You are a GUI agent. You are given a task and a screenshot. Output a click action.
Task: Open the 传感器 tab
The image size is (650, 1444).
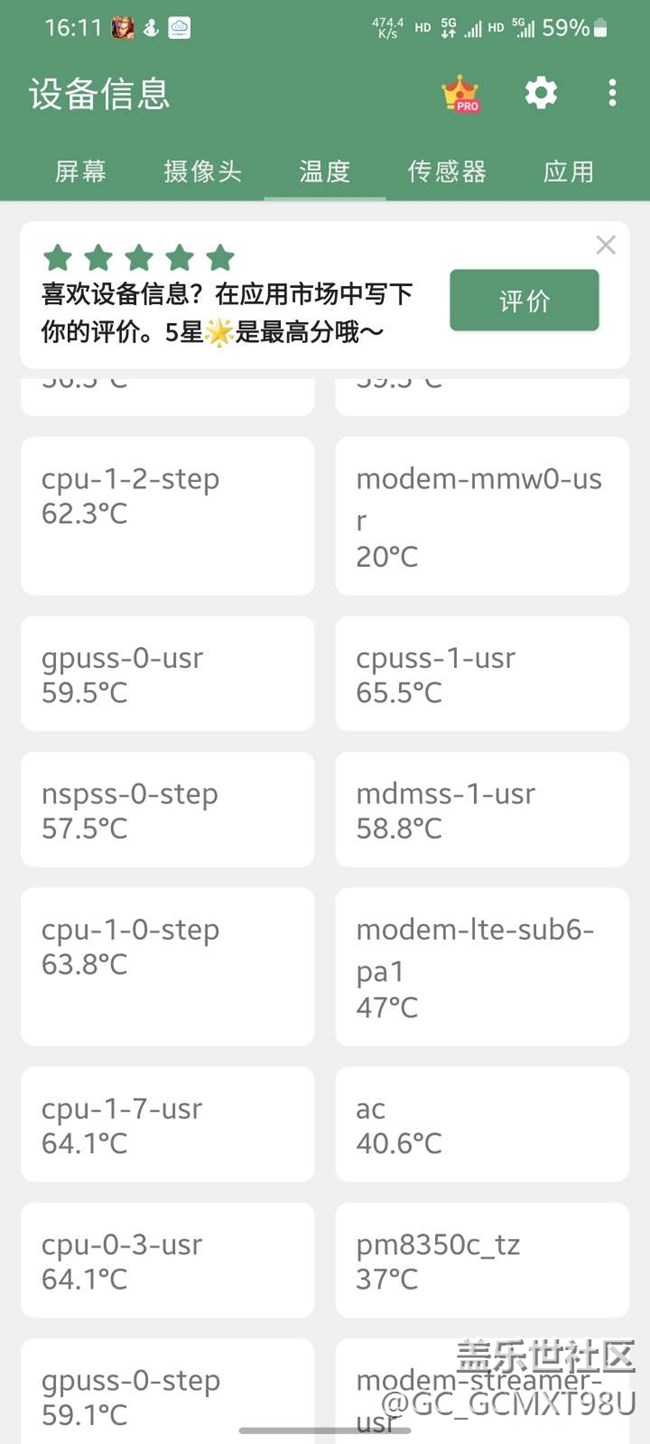(x=447, y=172)
